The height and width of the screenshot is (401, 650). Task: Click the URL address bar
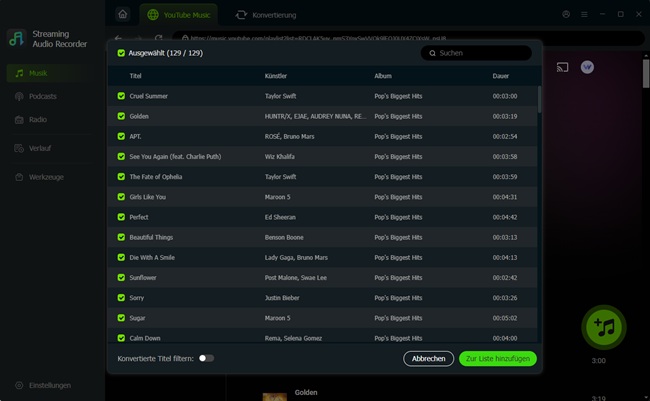[408, 38]
